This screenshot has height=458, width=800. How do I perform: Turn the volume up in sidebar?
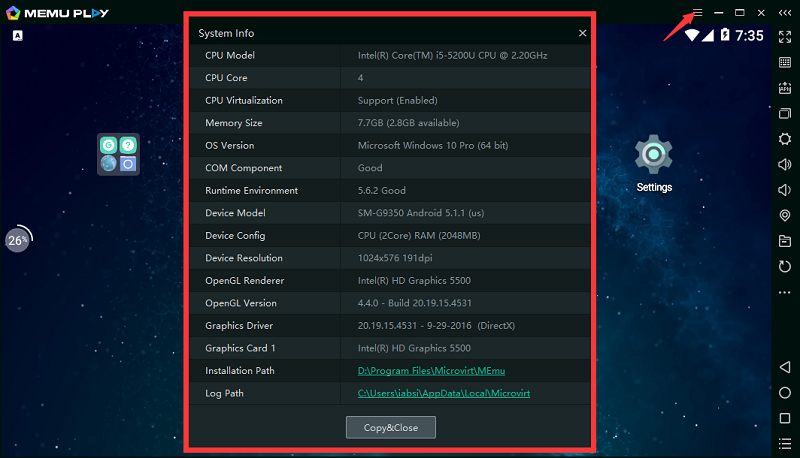point(785,164)
